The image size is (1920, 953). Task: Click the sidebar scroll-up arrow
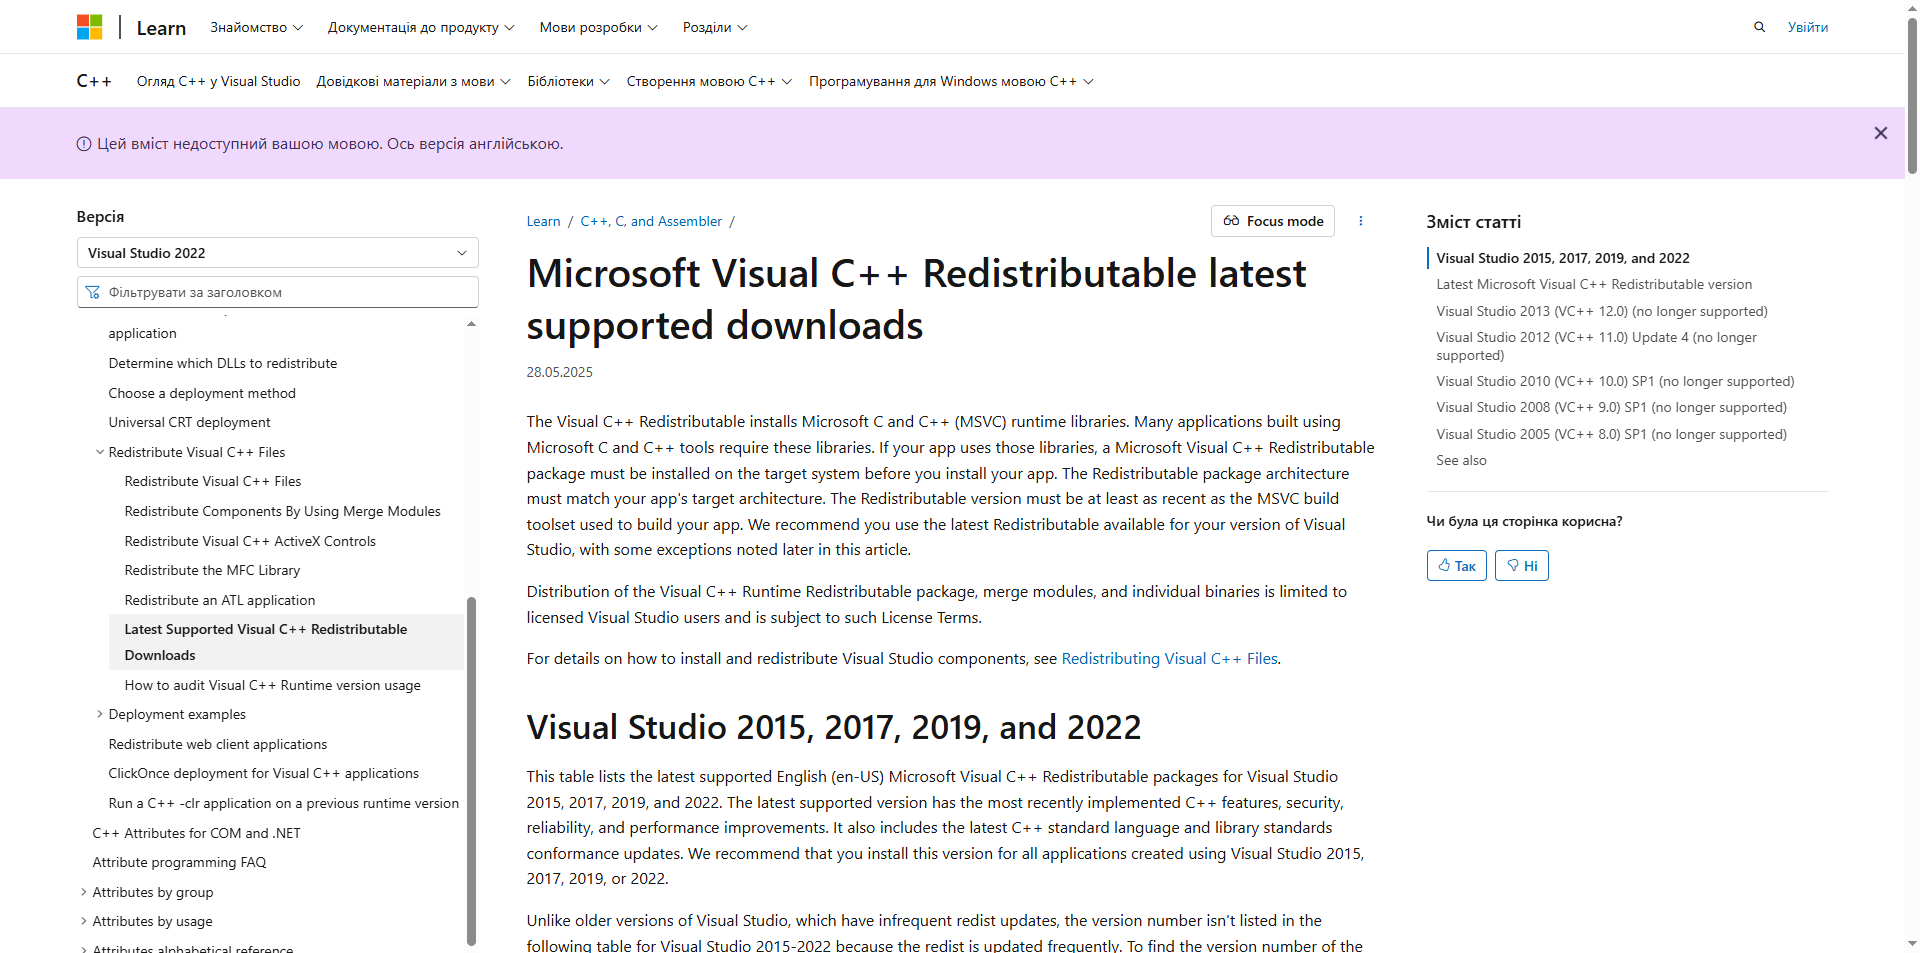[x=471, y=324]
